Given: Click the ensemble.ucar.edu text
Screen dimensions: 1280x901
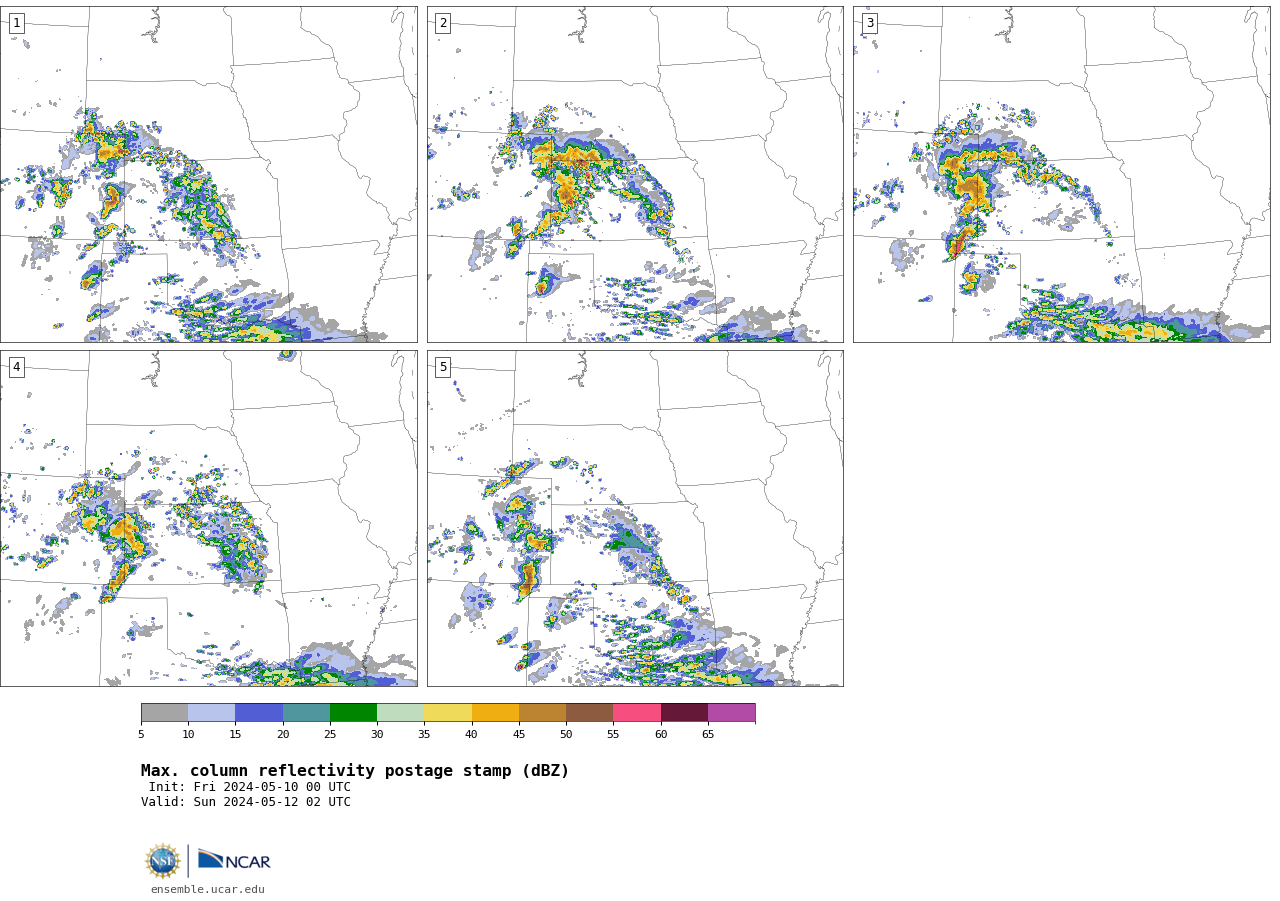Looking at the screenshot, I should coord(208,889).
